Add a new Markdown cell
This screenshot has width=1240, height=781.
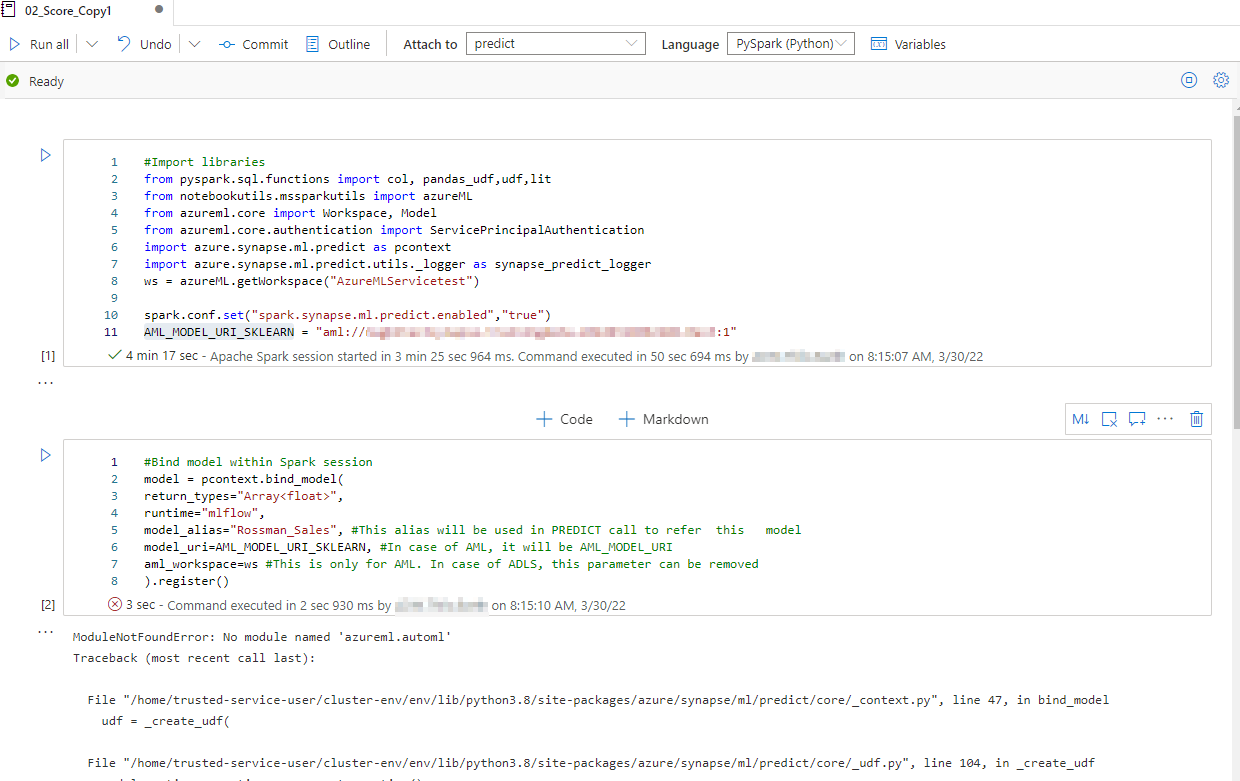[x=663, y=419]
